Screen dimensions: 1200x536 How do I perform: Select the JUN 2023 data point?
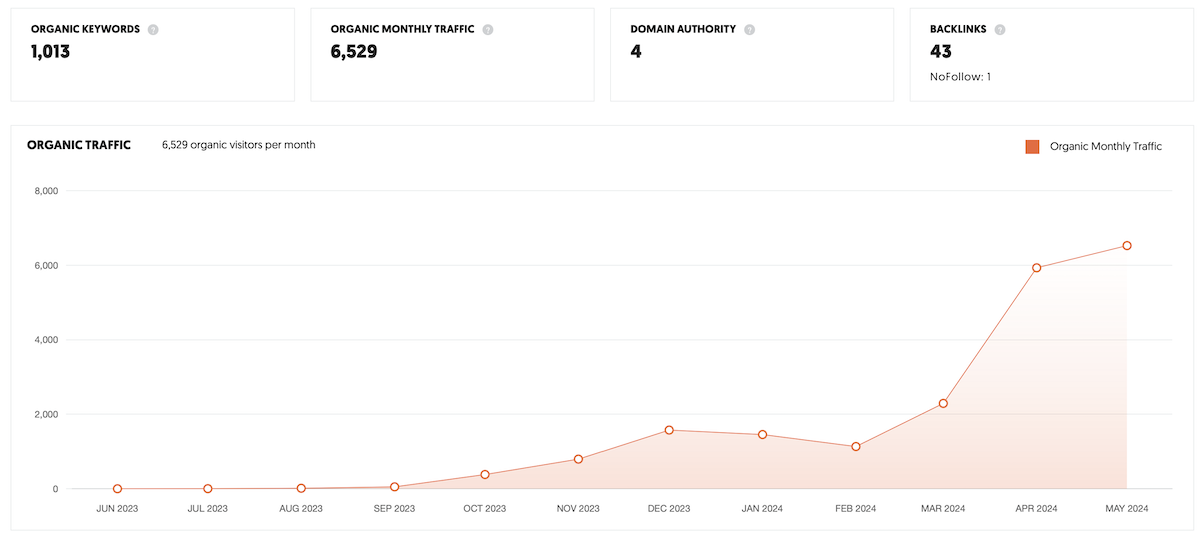118,489
